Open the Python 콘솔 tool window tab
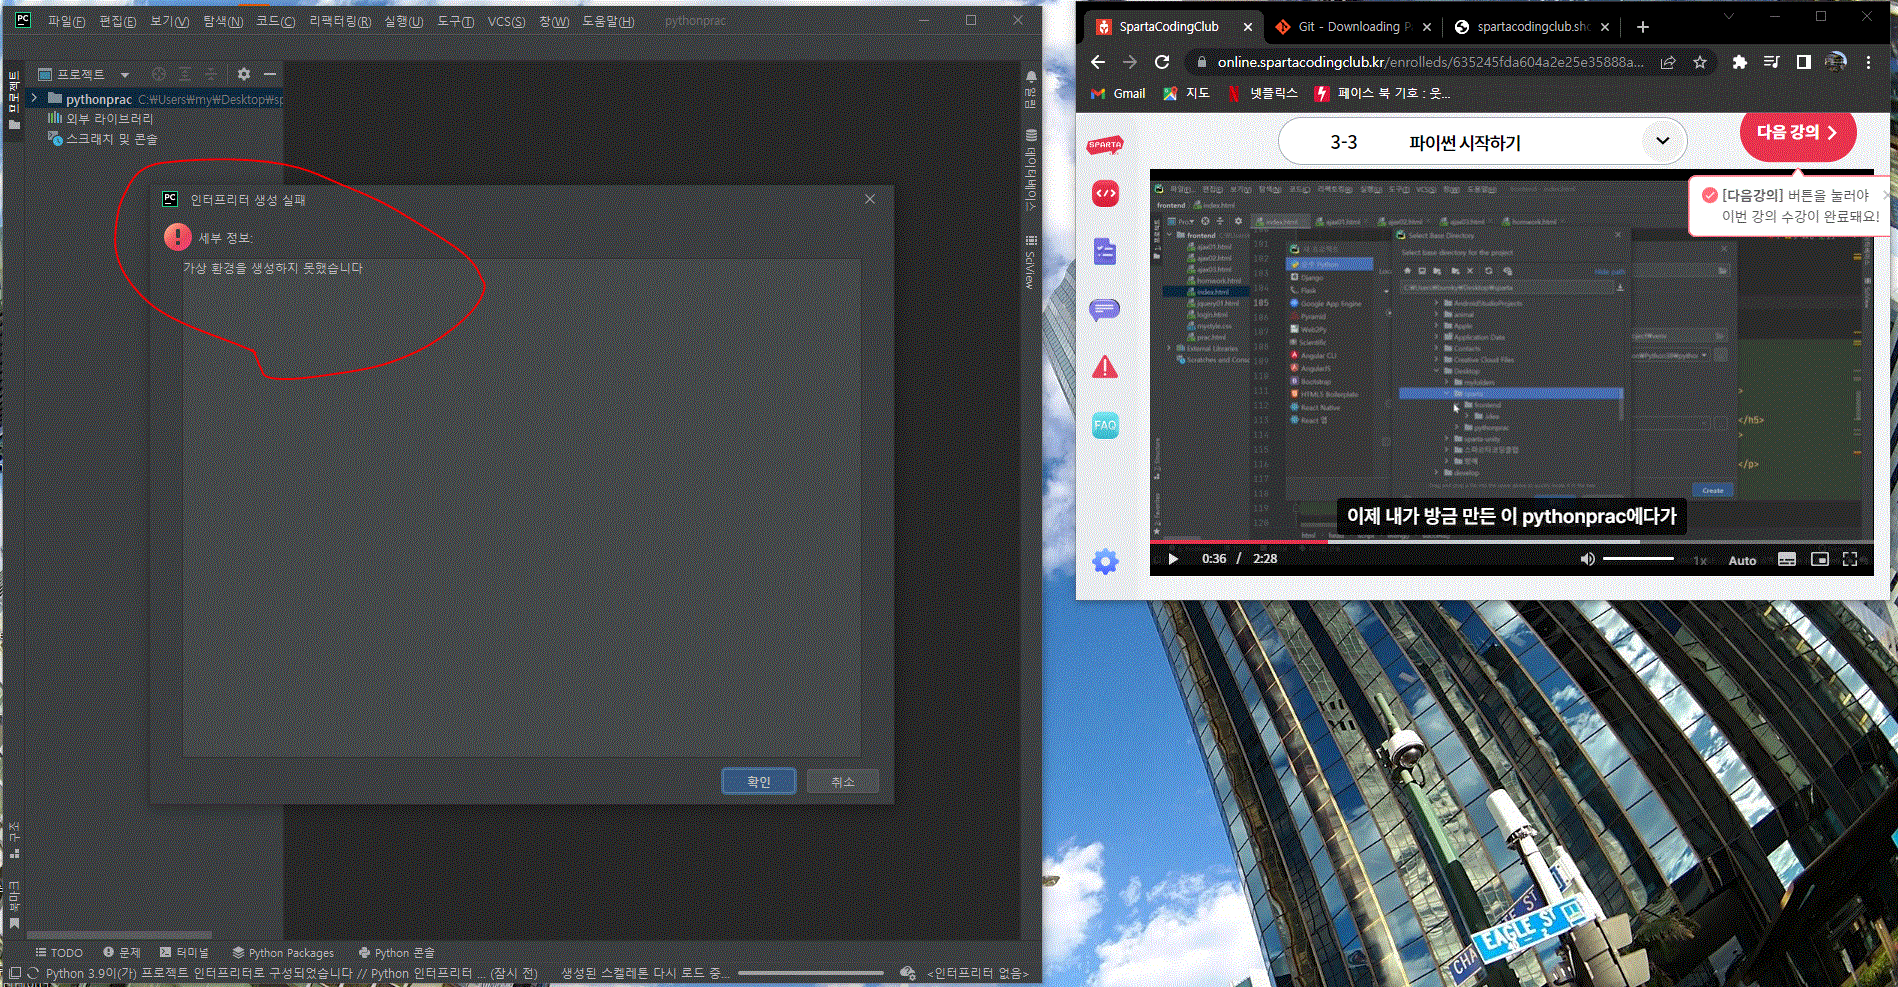 (x=396, y=953)
